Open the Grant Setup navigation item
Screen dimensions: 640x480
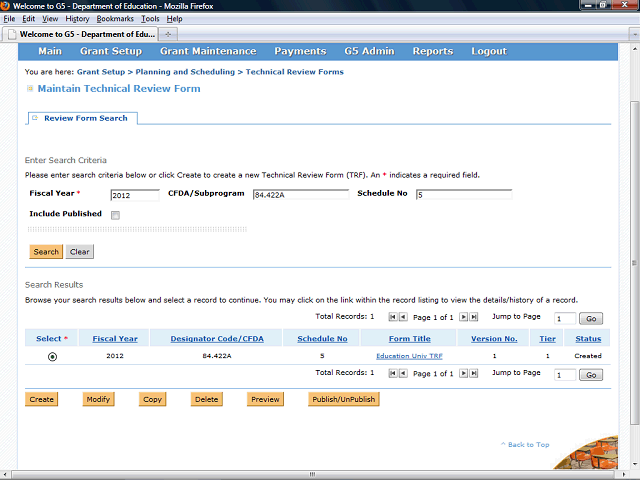click(x=111, y=51)
